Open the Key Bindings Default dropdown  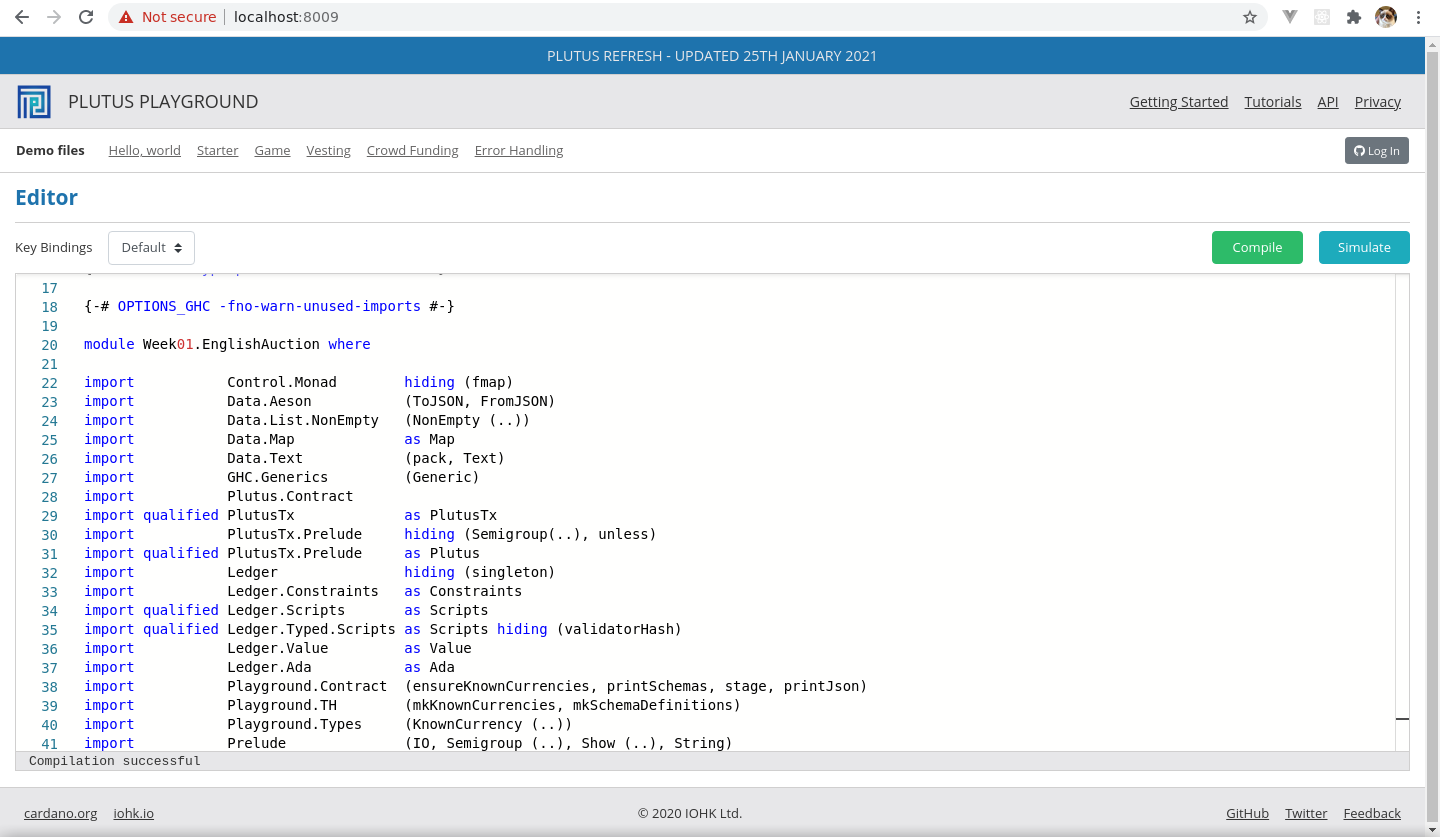click(151, 248)
